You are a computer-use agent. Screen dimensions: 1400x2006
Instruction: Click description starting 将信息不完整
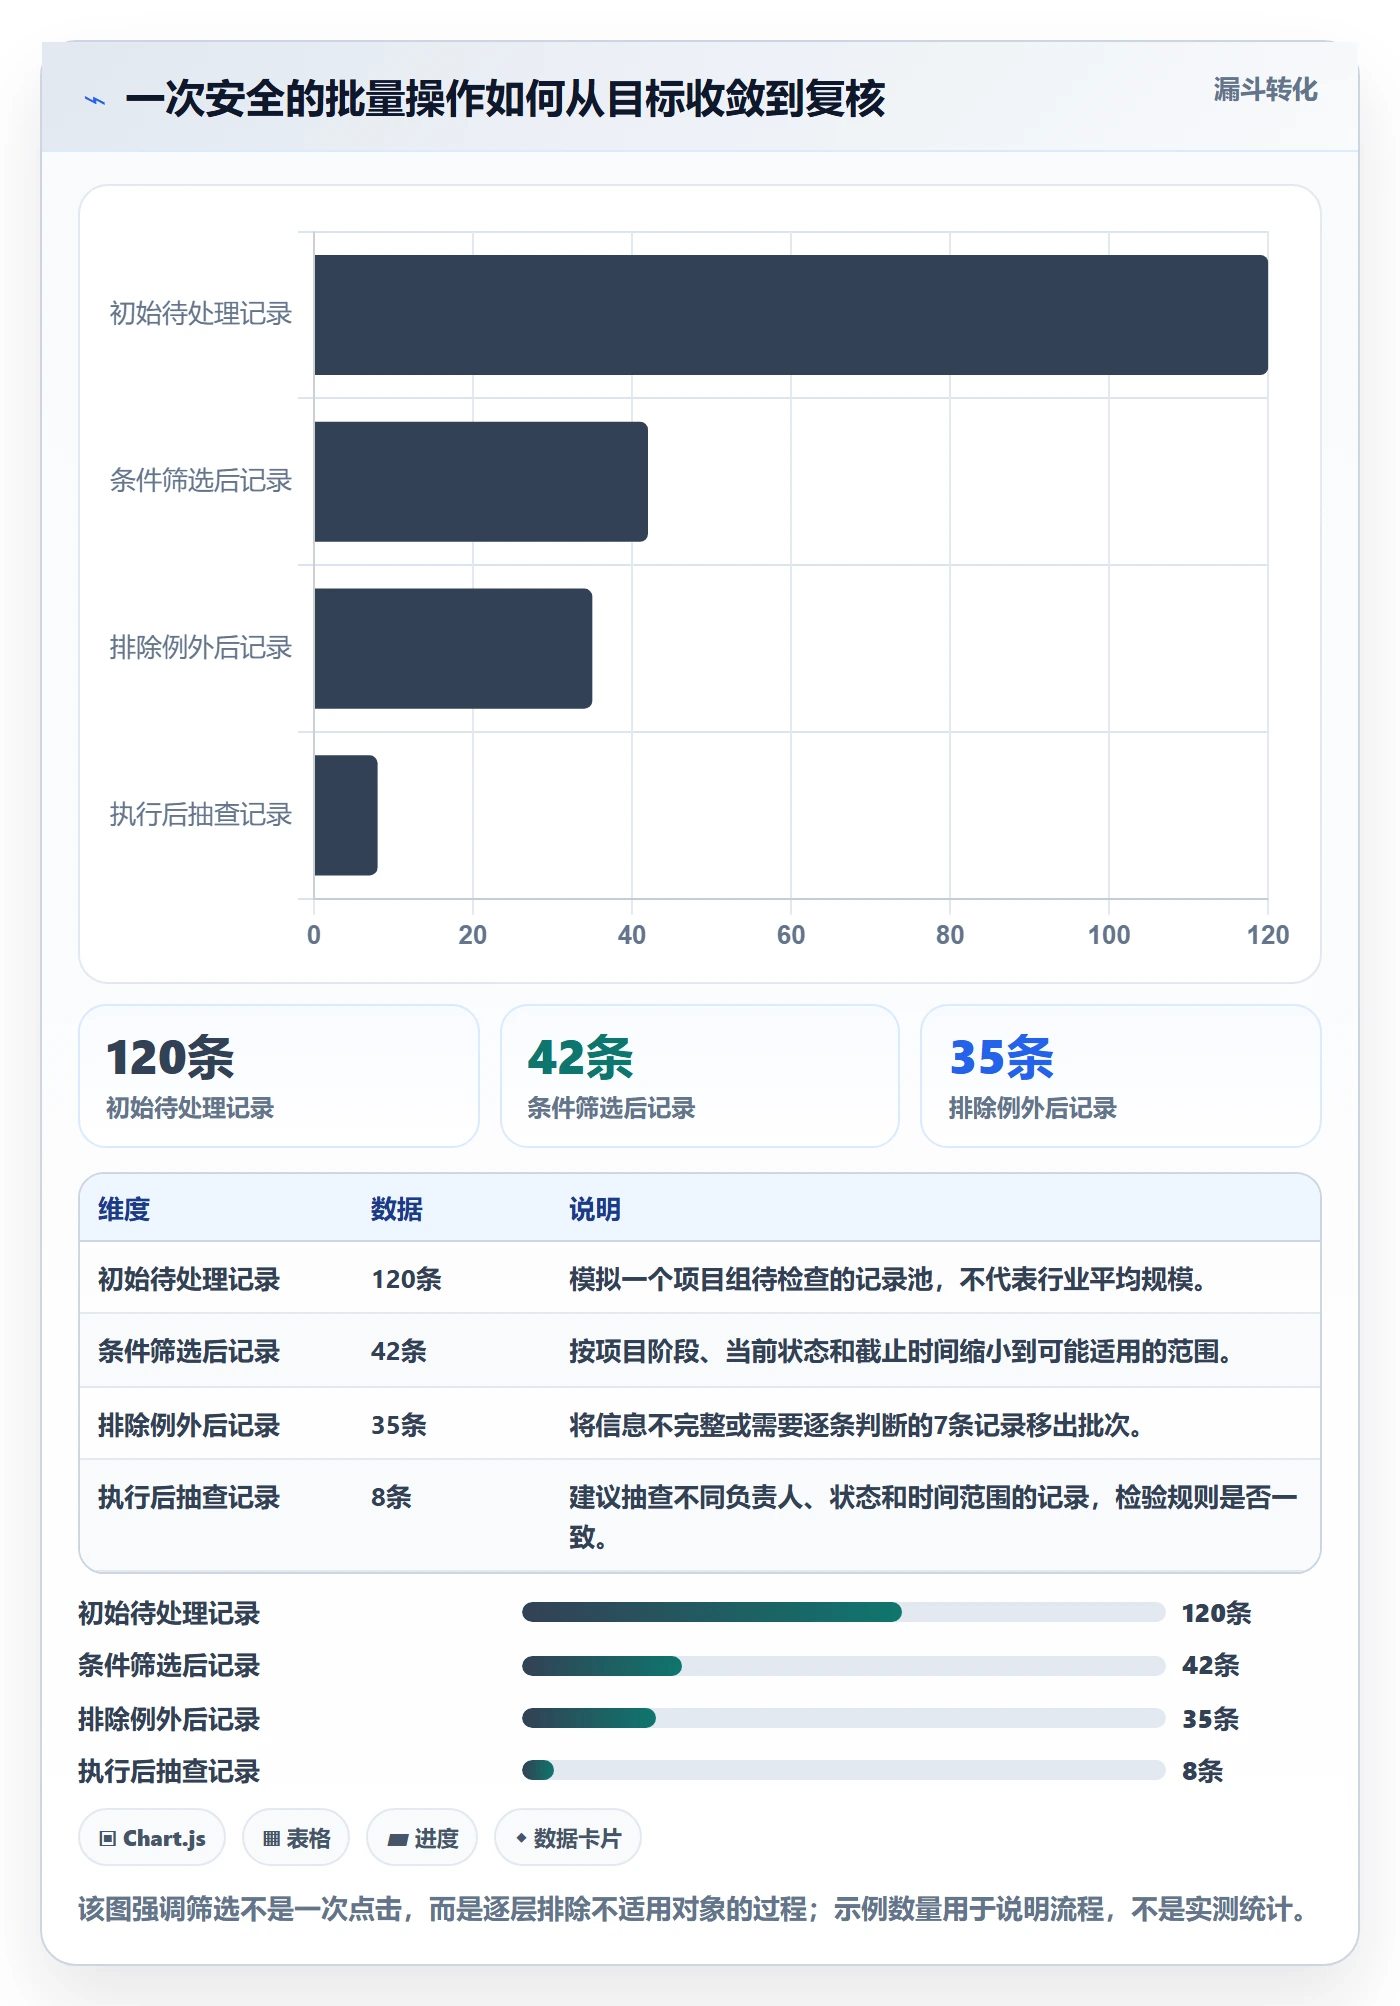[856, 1425]
